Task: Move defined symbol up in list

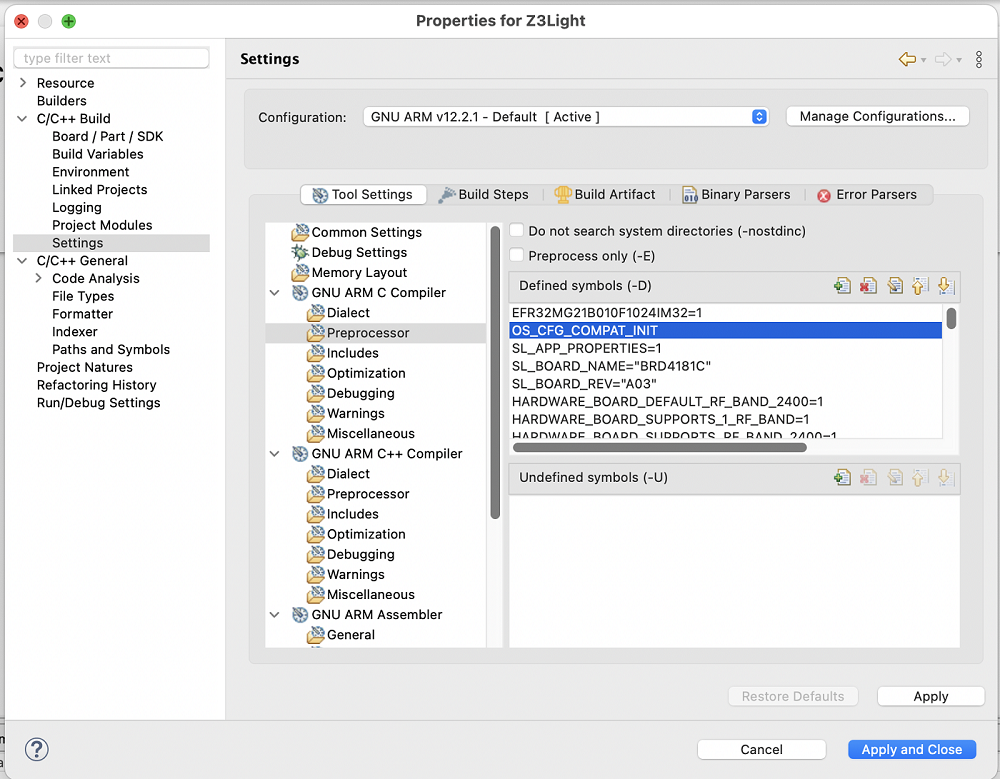Action: point(920,286)
